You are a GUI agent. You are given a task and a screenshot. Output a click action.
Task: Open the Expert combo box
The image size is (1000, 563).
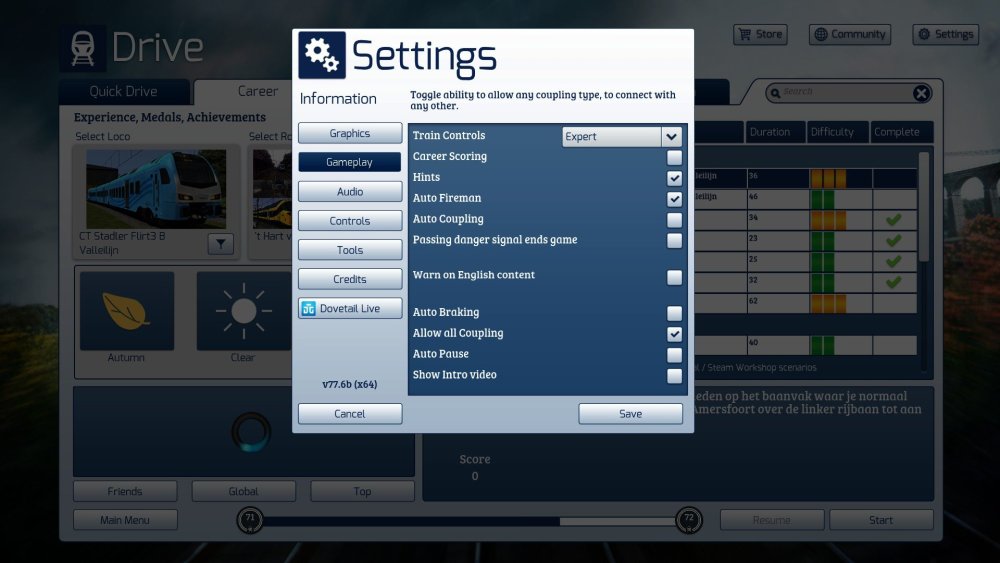point(612,136)
